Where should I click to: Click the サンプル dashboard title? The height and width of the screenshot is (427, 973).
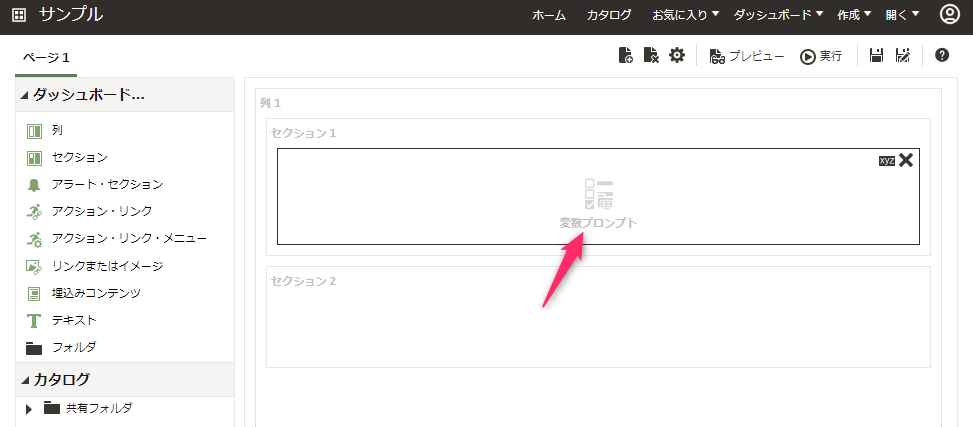coord(71,15)
